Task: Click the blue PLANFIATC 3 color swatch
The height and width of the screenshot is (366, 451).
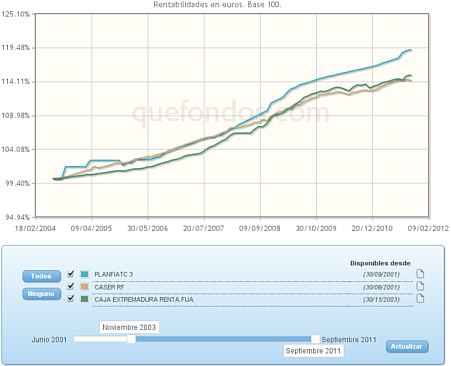Action: pos(84,274)
